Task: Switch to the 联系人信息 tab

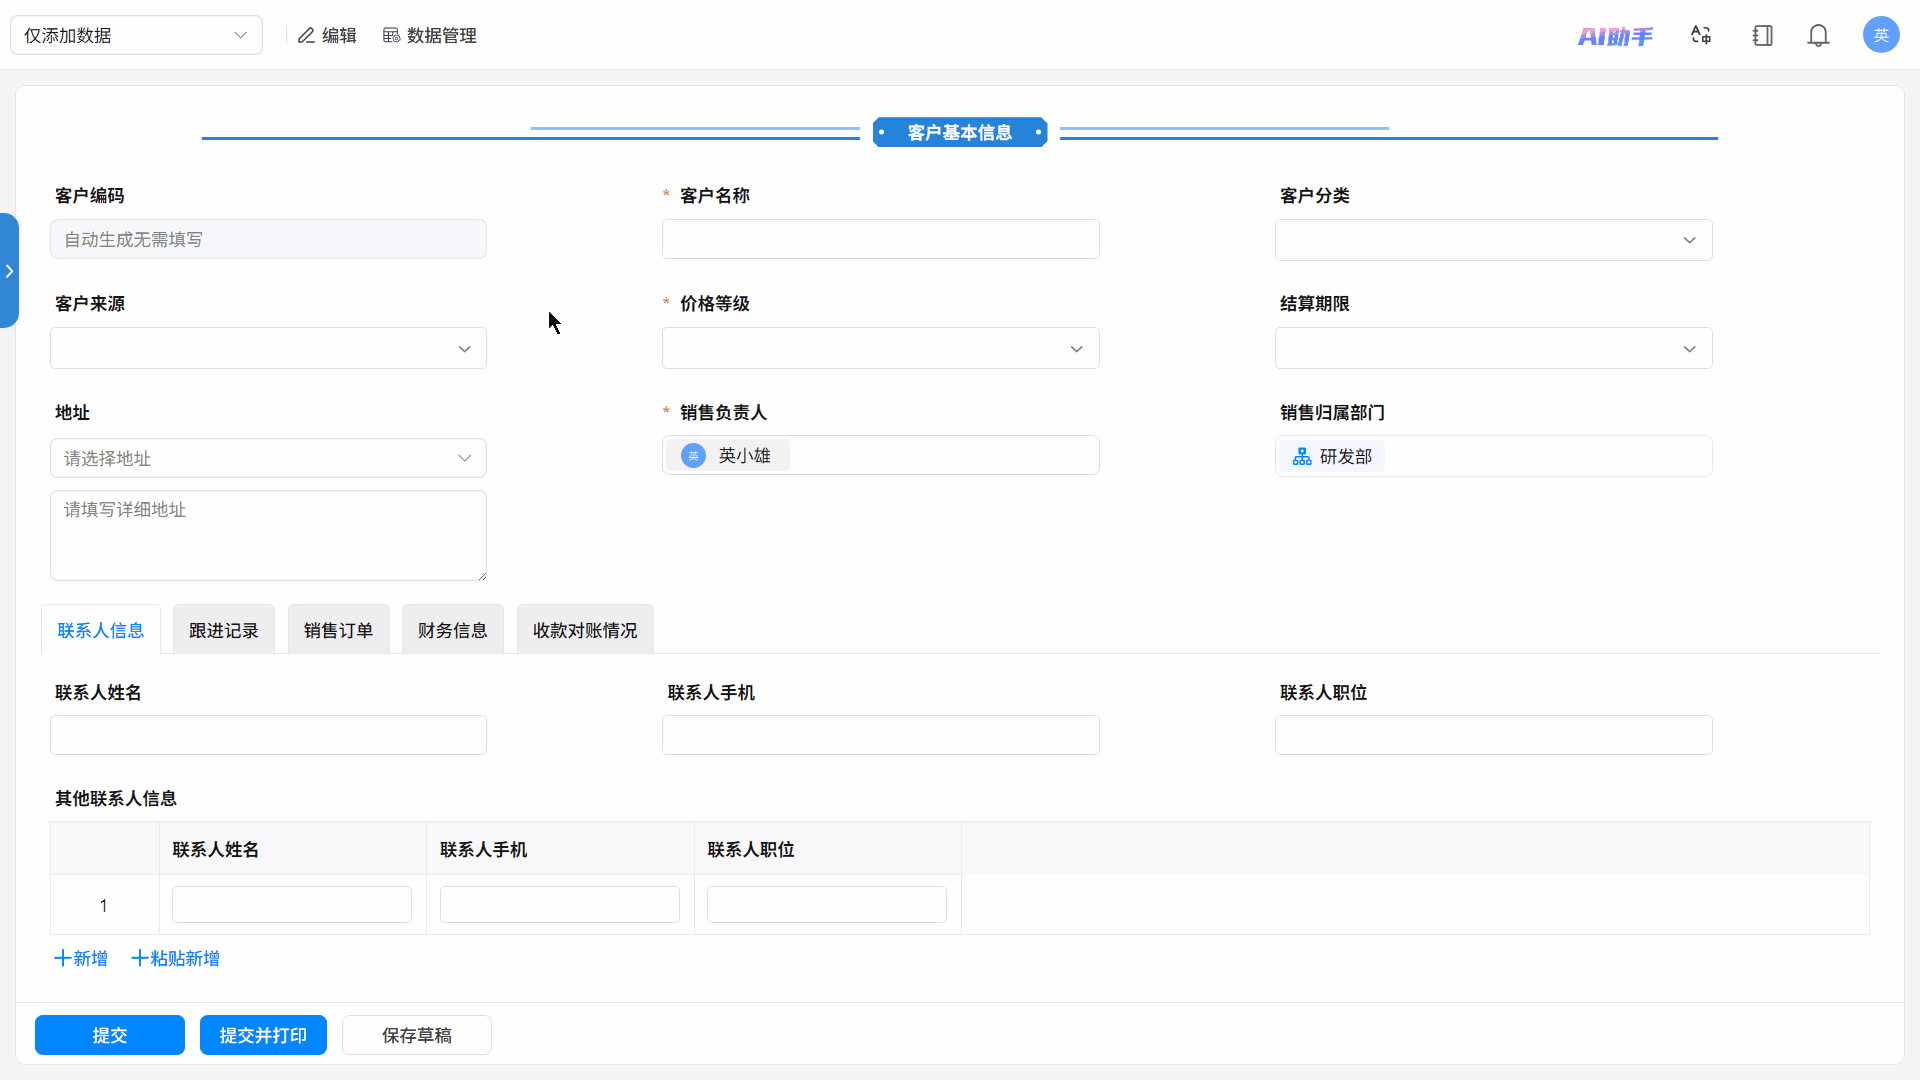Action: click(x=101, y=630)
